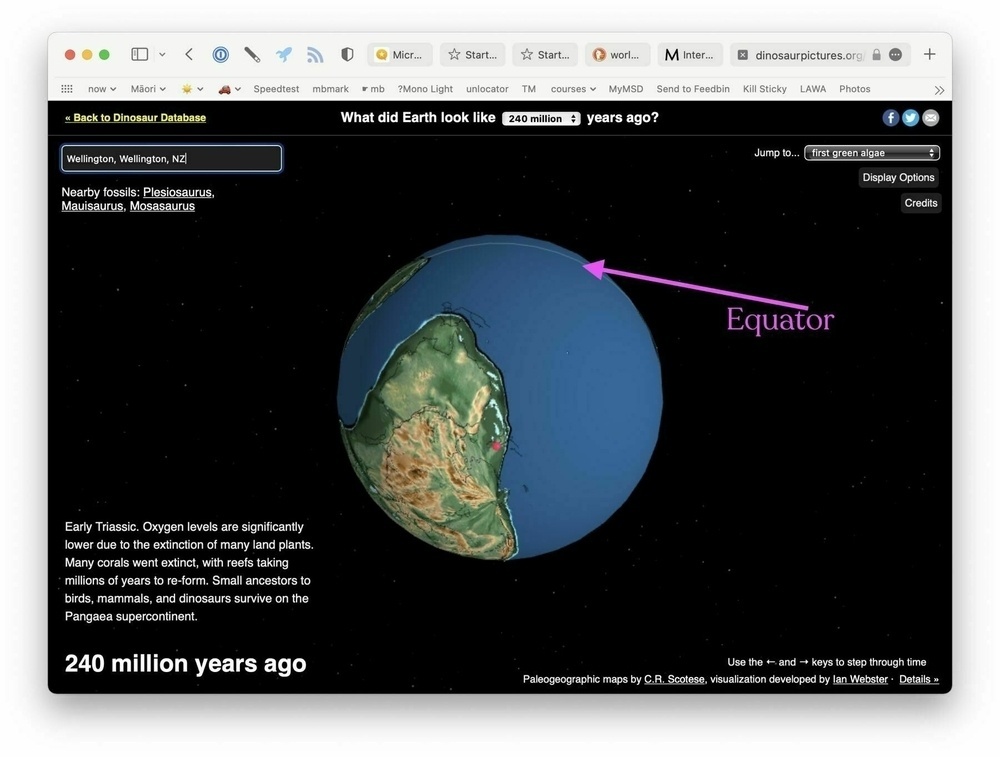Share the map via the Facebook icon
The height and width of the screenshot is (757, 1000).
890,117
